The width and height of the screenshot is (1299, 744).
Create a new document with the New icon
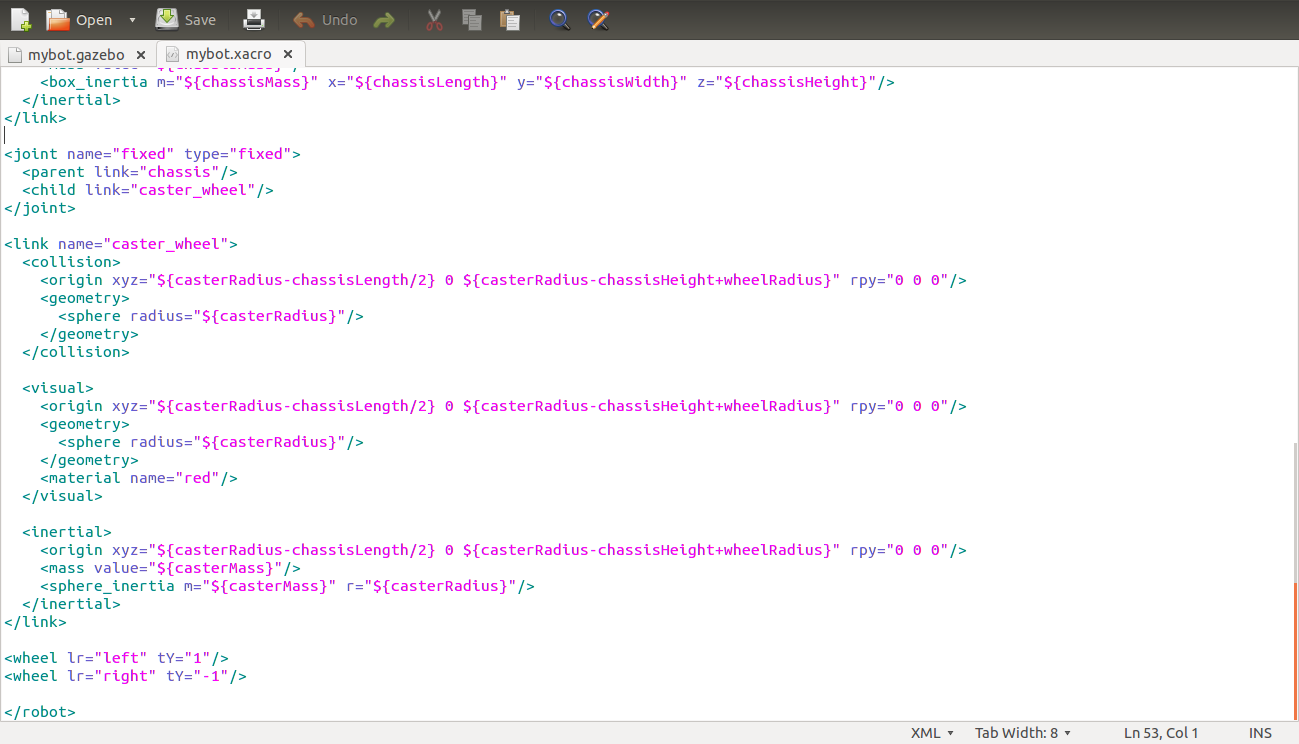(20, 19)
